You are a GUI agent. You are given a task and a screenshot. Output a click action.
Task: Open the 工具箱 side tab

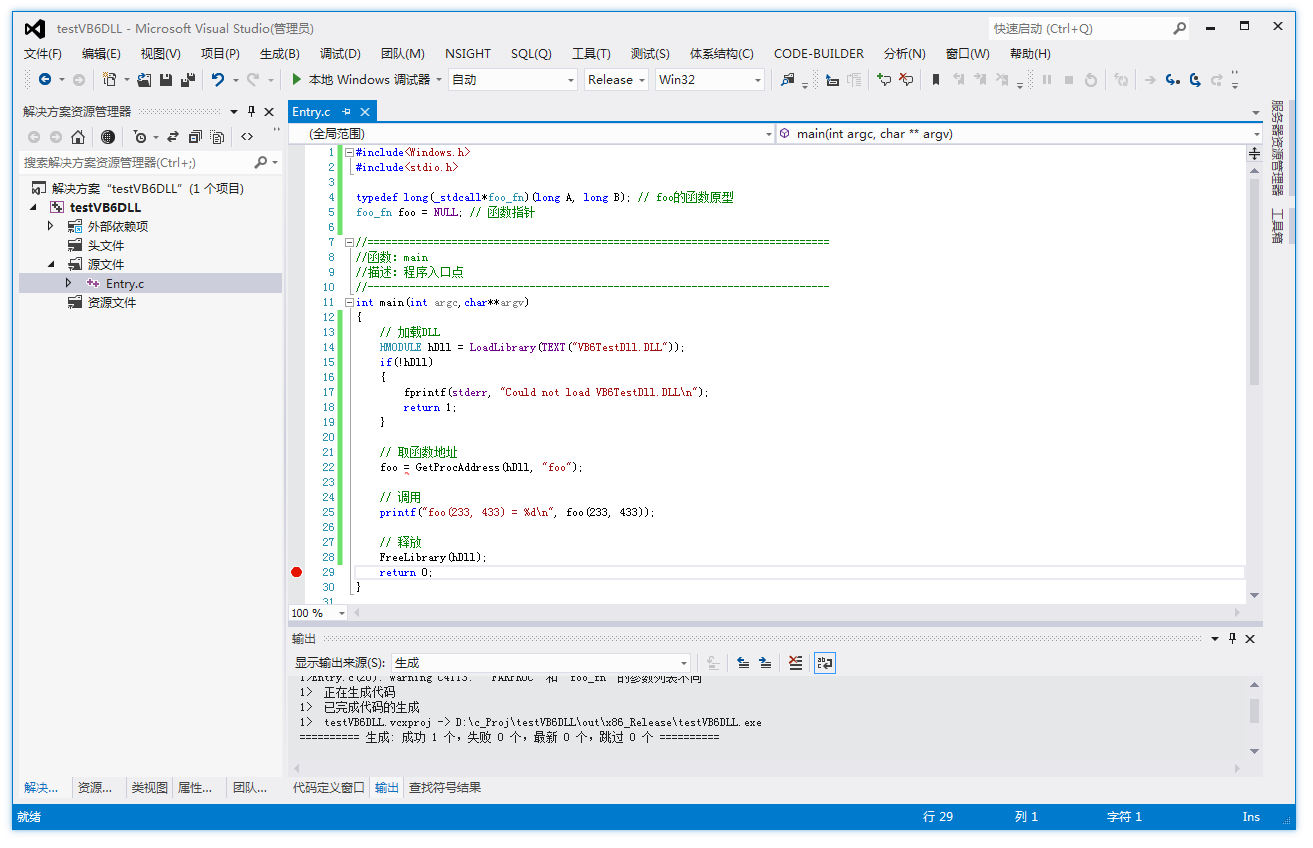[x=1276, y=226]
